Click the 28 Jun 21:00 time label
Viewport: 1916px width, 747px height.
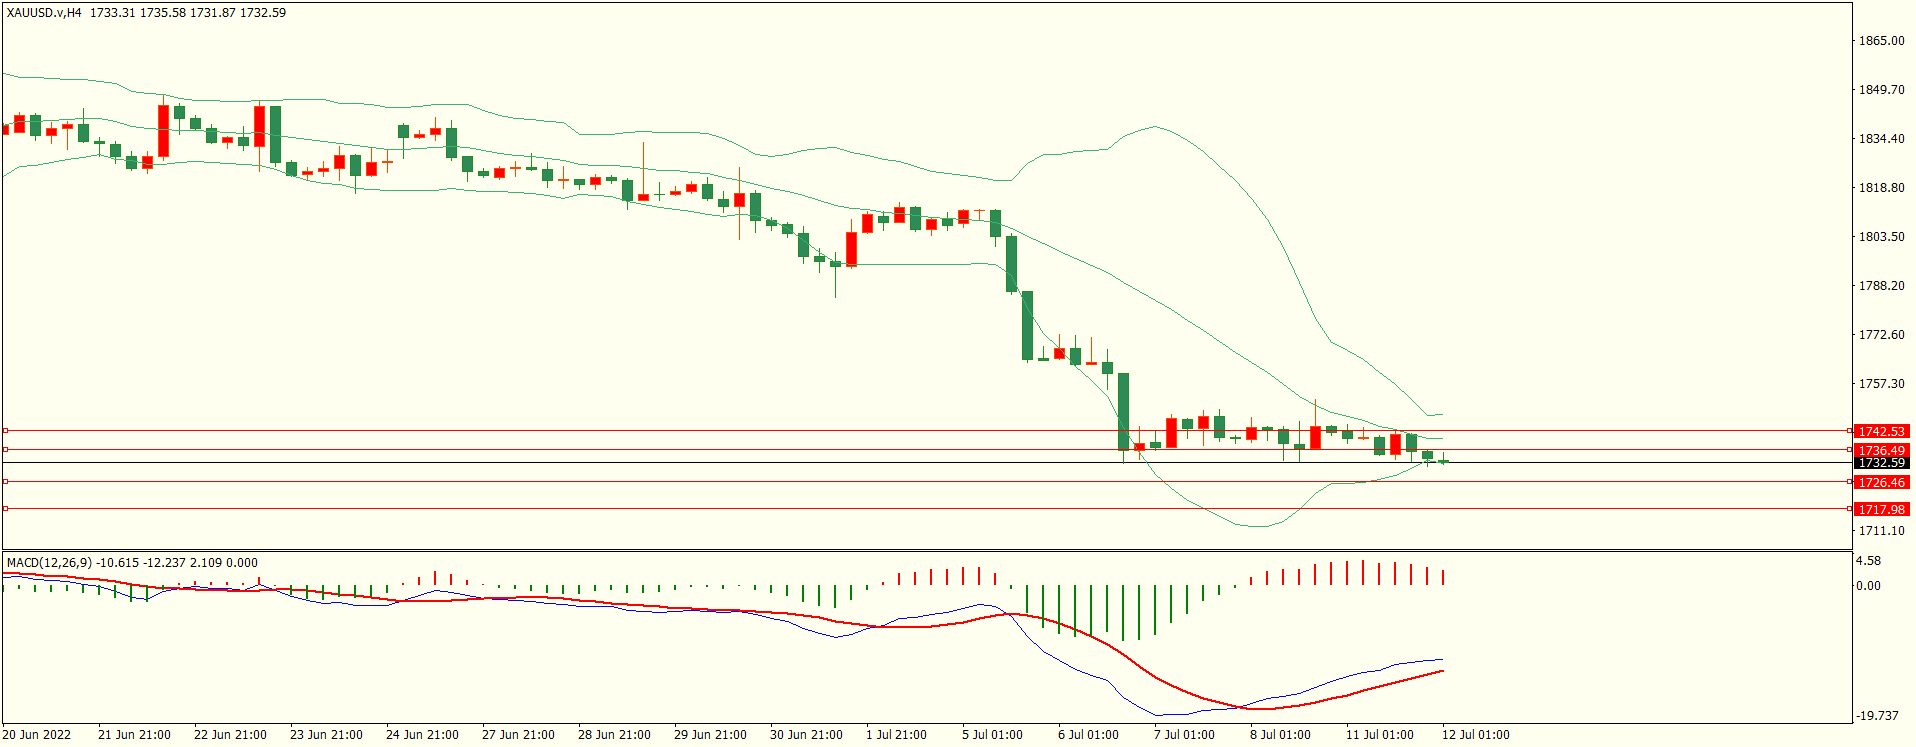(x=614, y=735)
